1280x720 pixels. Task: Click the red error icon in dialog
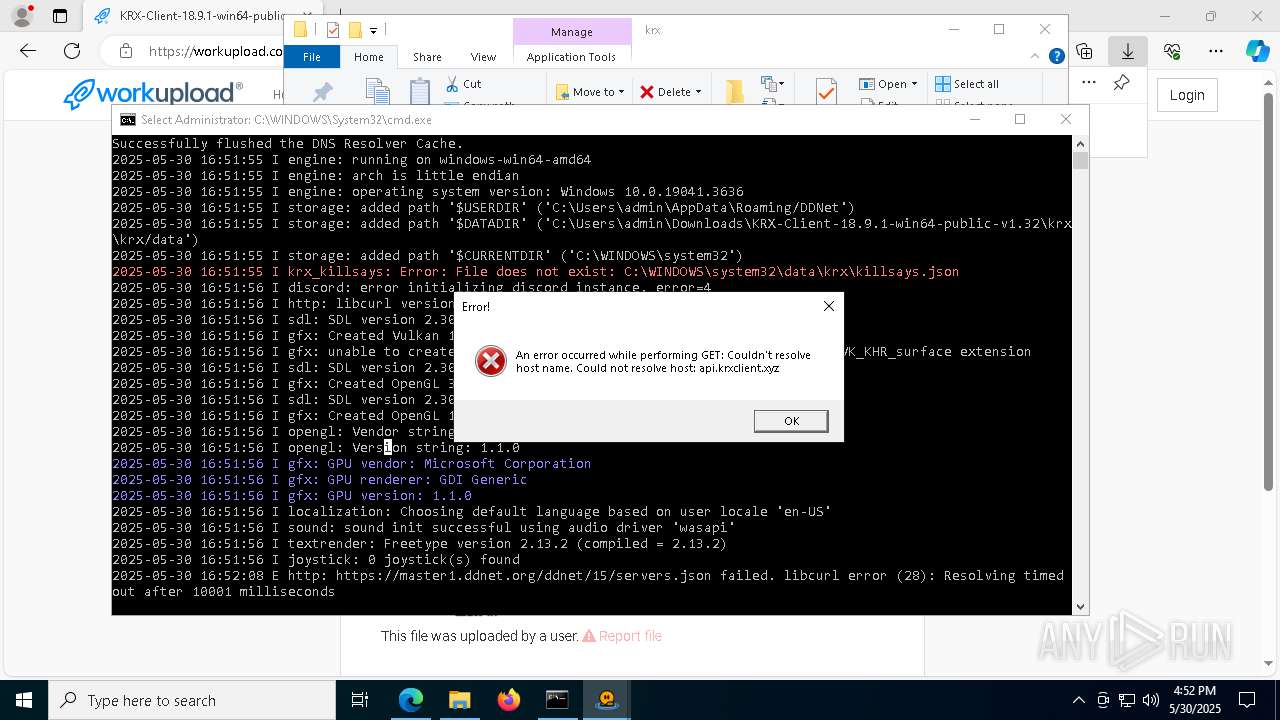[490, 361]
